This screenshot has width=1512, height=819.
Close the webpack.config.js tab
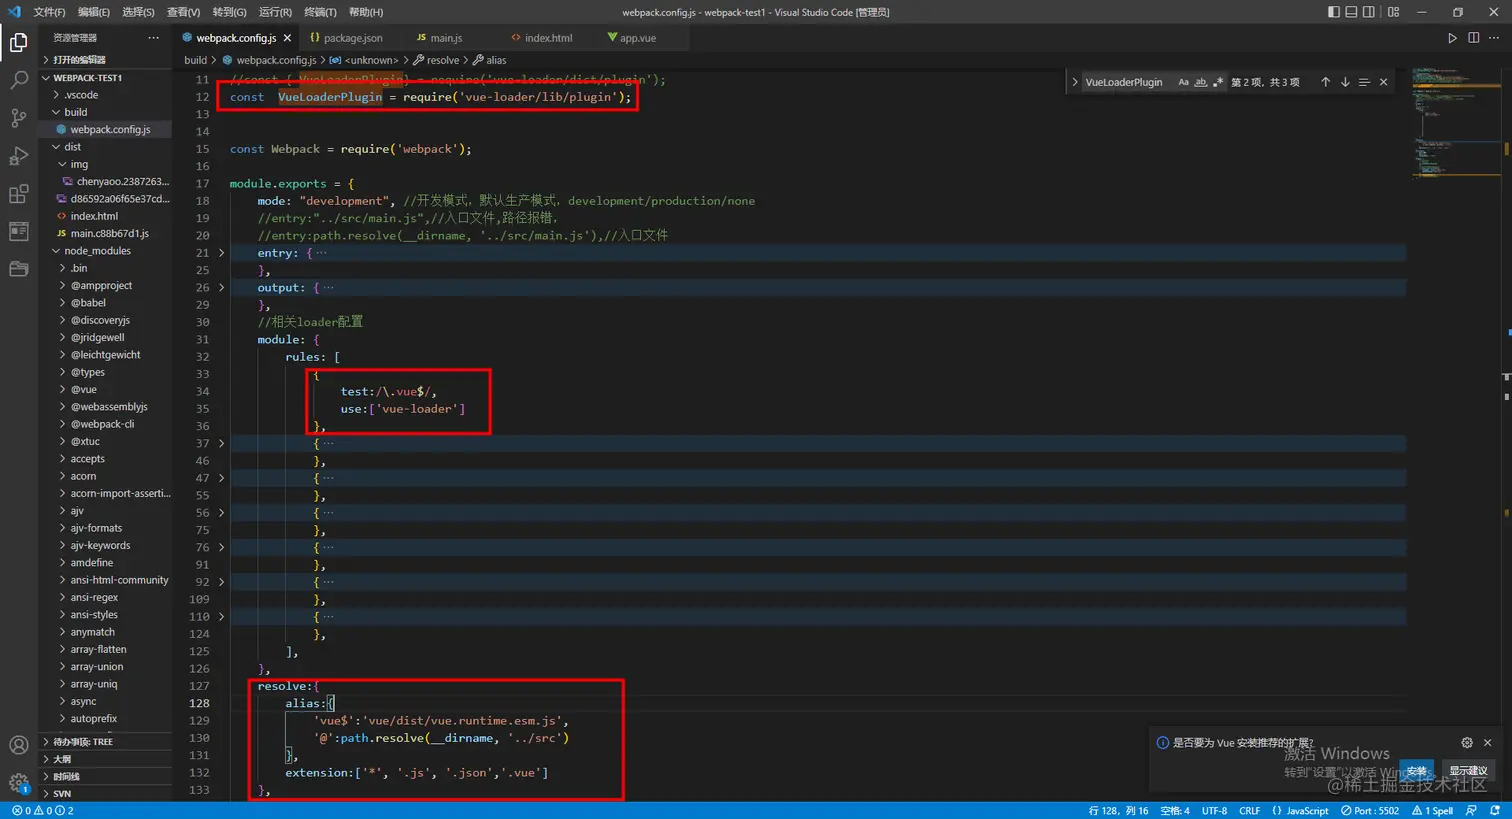tap(287, 38)
